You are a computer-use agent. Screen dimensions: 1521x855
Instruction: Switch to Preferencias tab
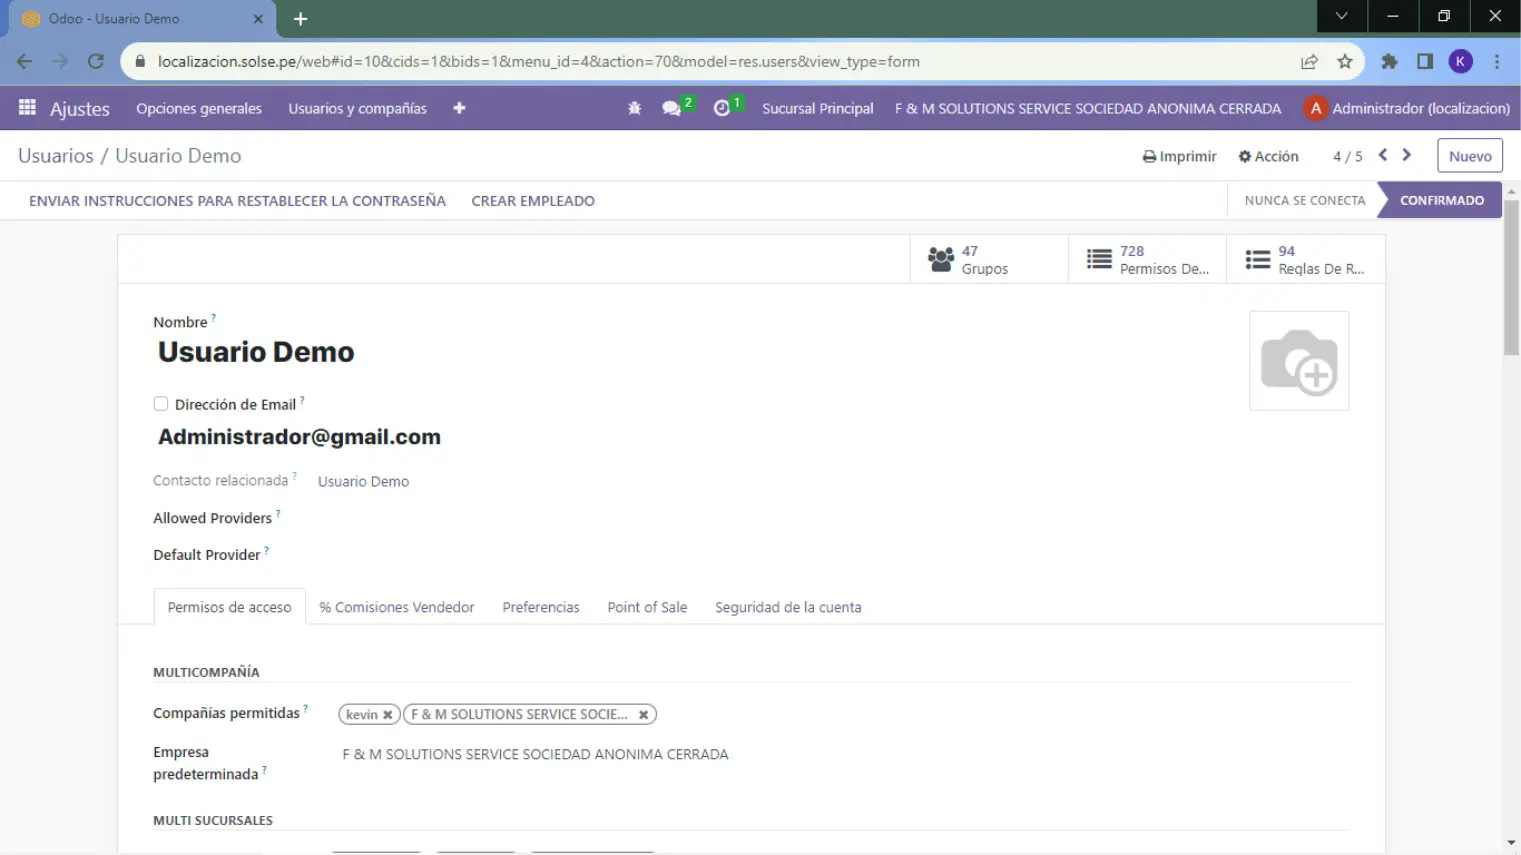coord(541,607)
